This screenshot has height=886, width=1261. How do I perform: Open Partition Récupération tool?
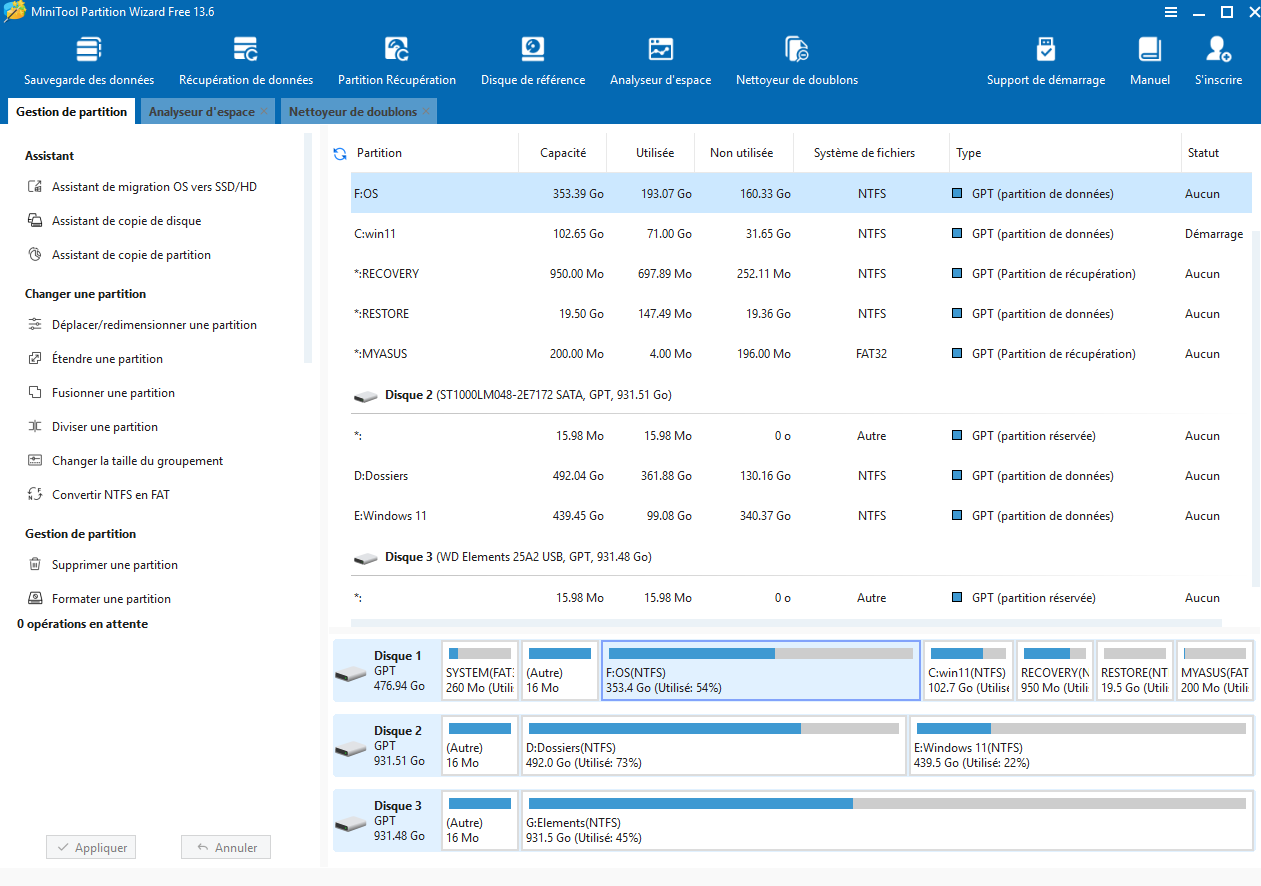(396, 61)
